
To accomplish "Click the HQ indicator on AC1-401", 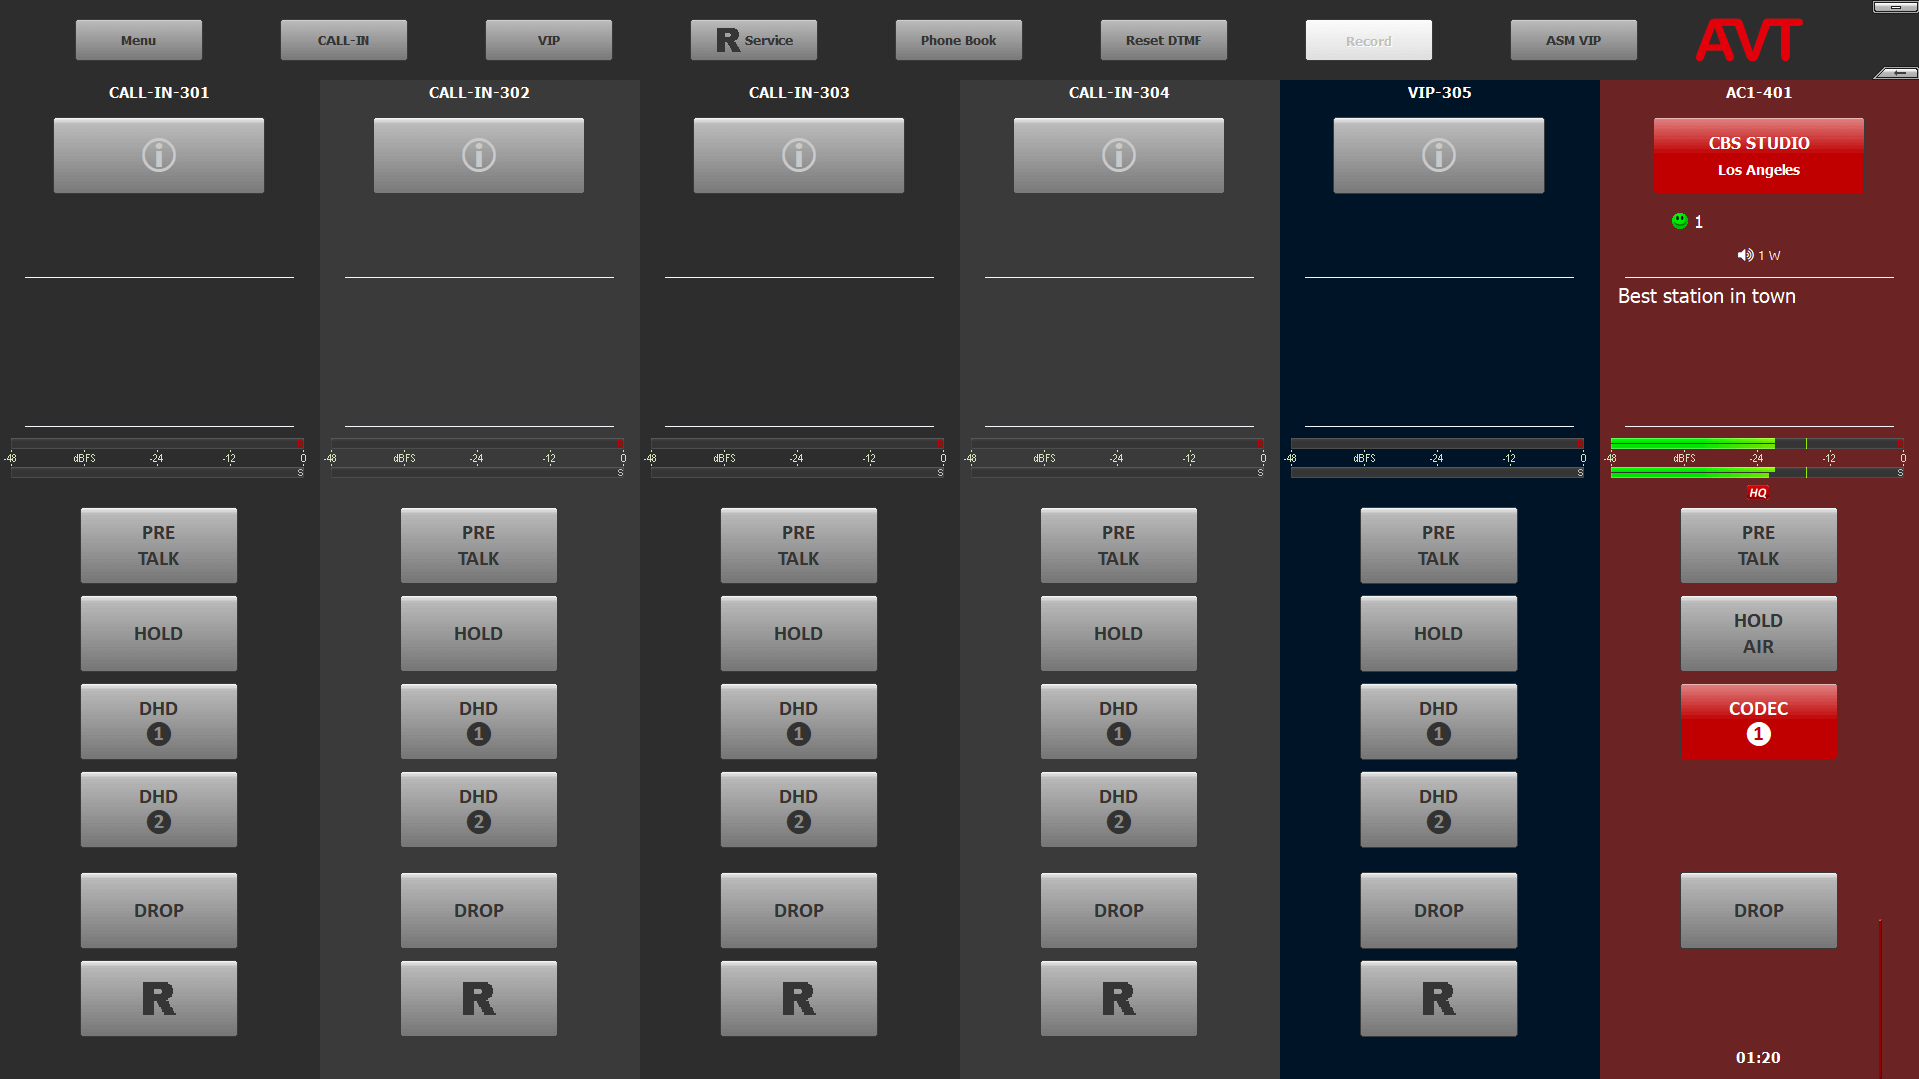I will tap(1757, 493).
